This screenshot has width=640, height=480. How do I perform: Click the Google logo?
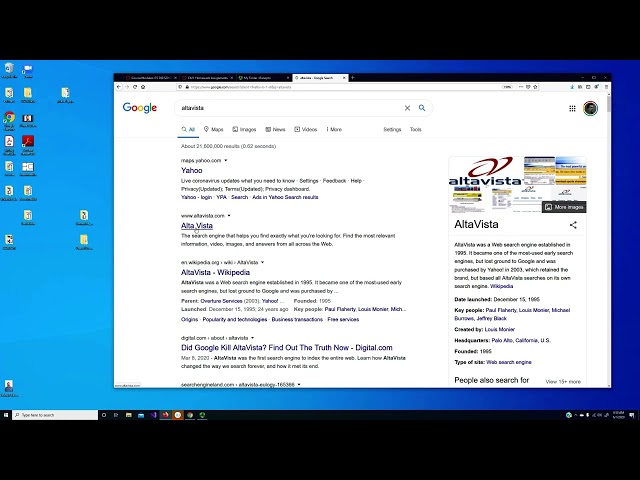click(x=140, y=108)
